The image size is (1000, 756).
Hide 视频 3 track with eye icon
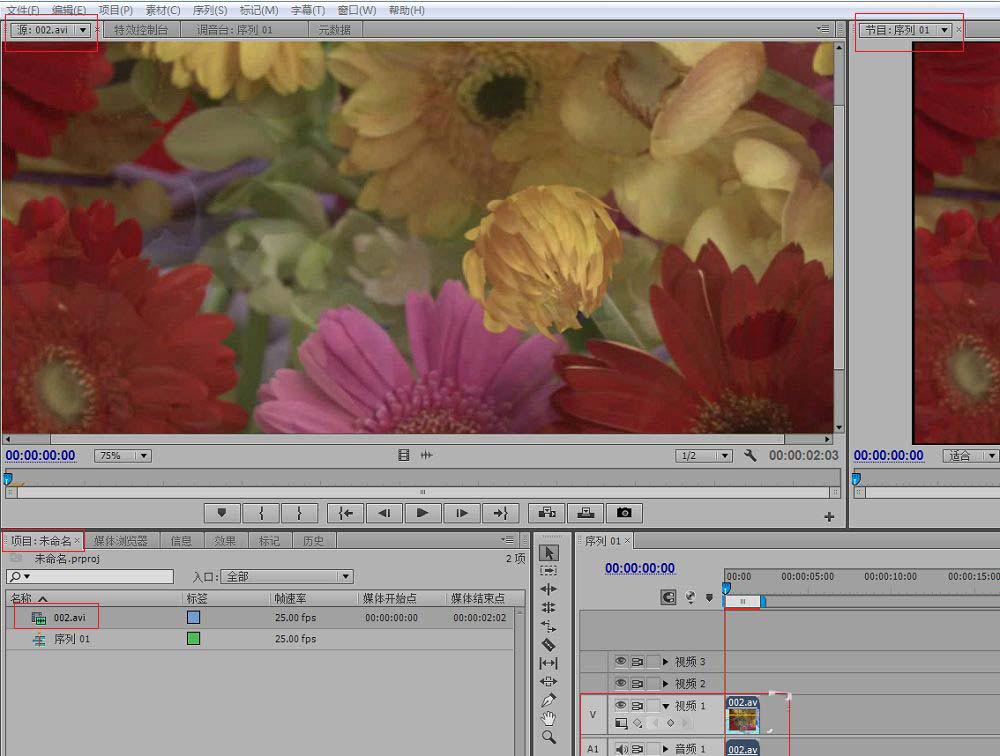[620, 662]
